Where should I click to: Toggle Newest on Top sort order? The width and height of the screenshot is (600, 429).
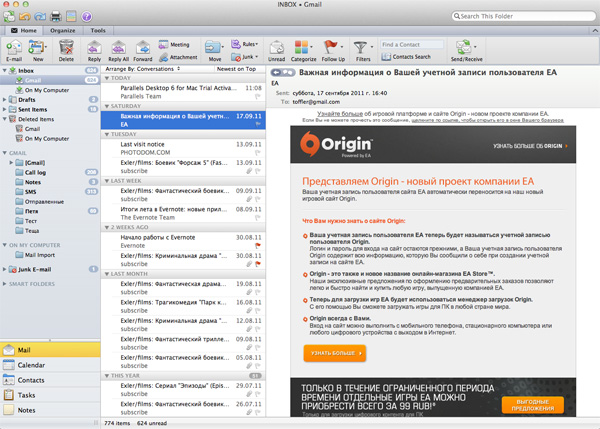(x=235, y=68)
